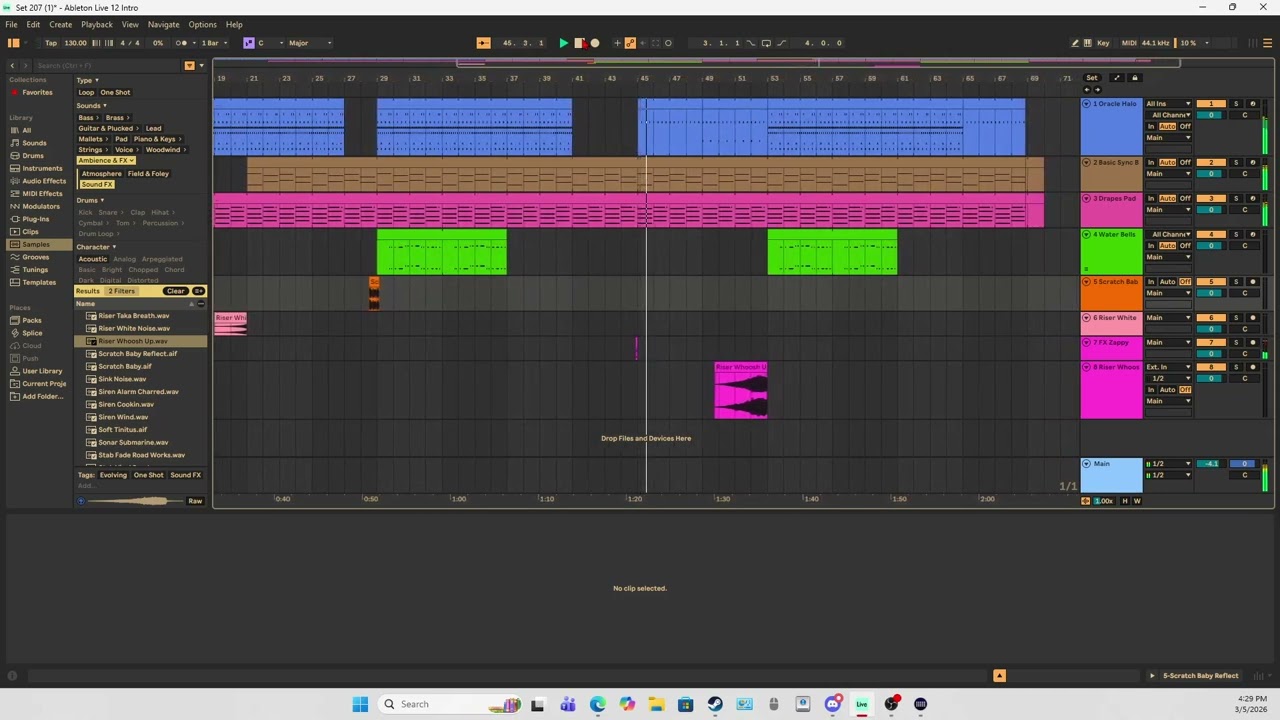Image resolution: width=1280 pixels, height=720 pixels.
Task: Solo the 4 Water Bells track
Action: pyautogui.click(x=1236, y=234)
